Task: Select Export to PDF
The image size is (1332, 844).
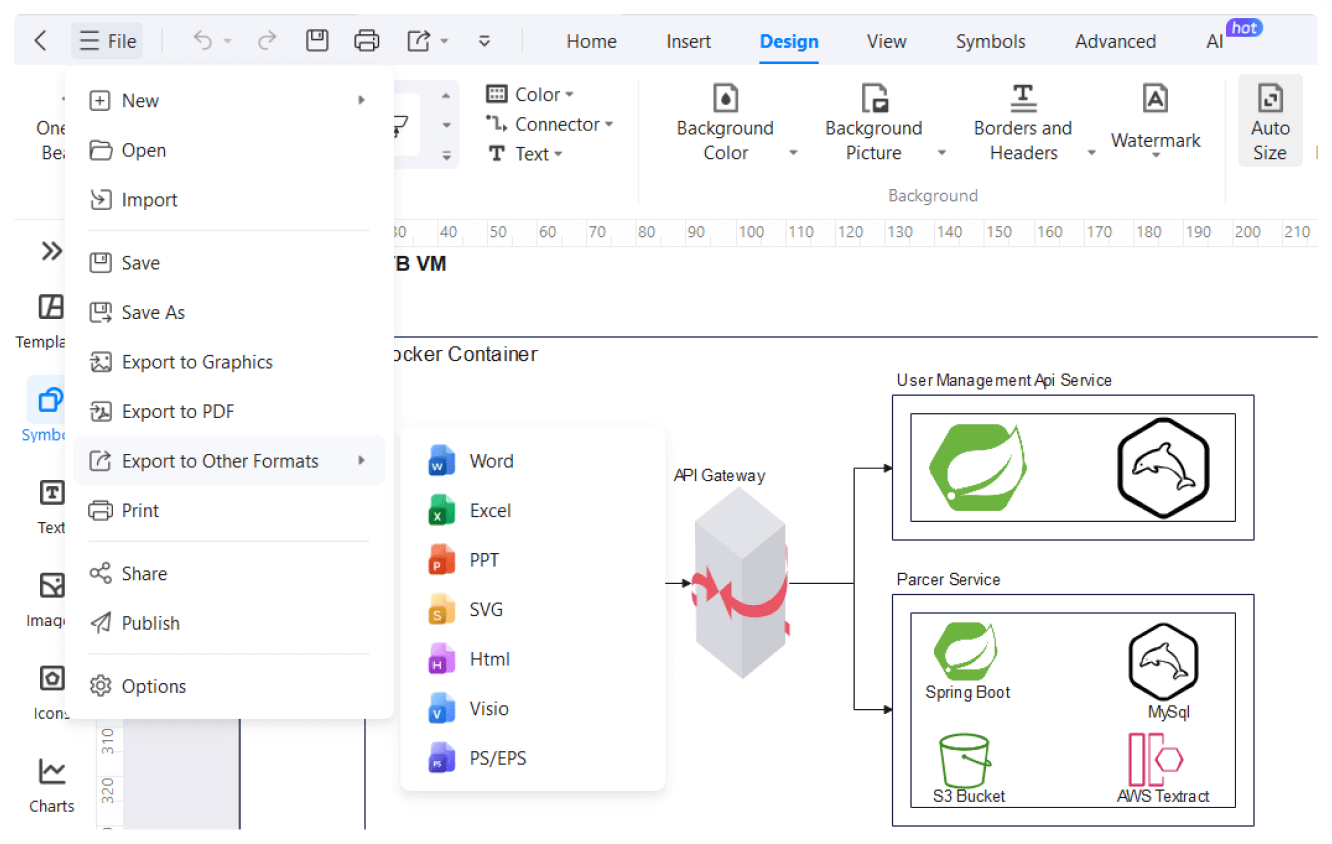Action: coord(229,411)
